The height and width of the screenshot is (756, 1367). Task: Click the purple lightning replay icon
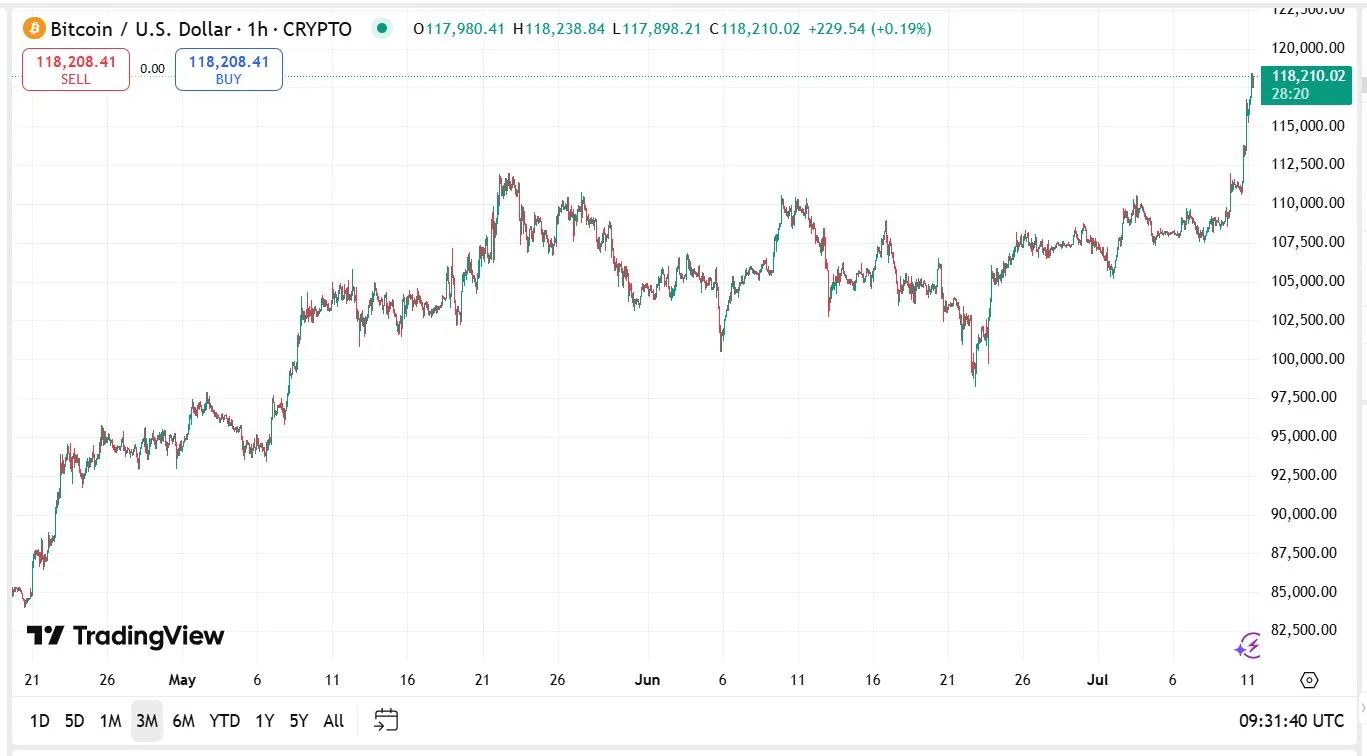click(x=1247, y=646)
